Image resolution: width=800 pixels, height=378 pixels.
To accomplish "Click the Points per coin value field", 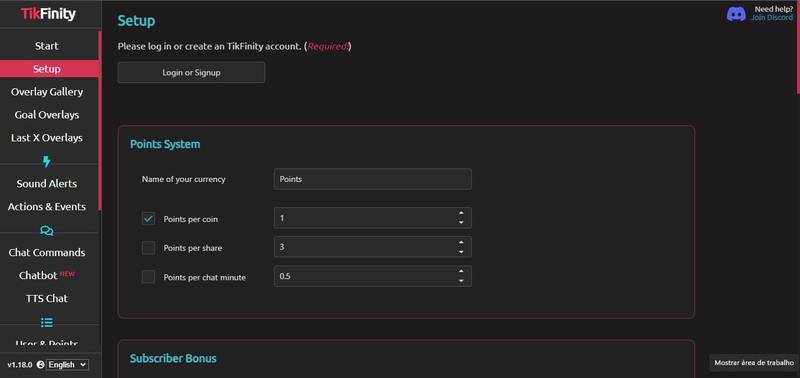I will pos(372,218).
